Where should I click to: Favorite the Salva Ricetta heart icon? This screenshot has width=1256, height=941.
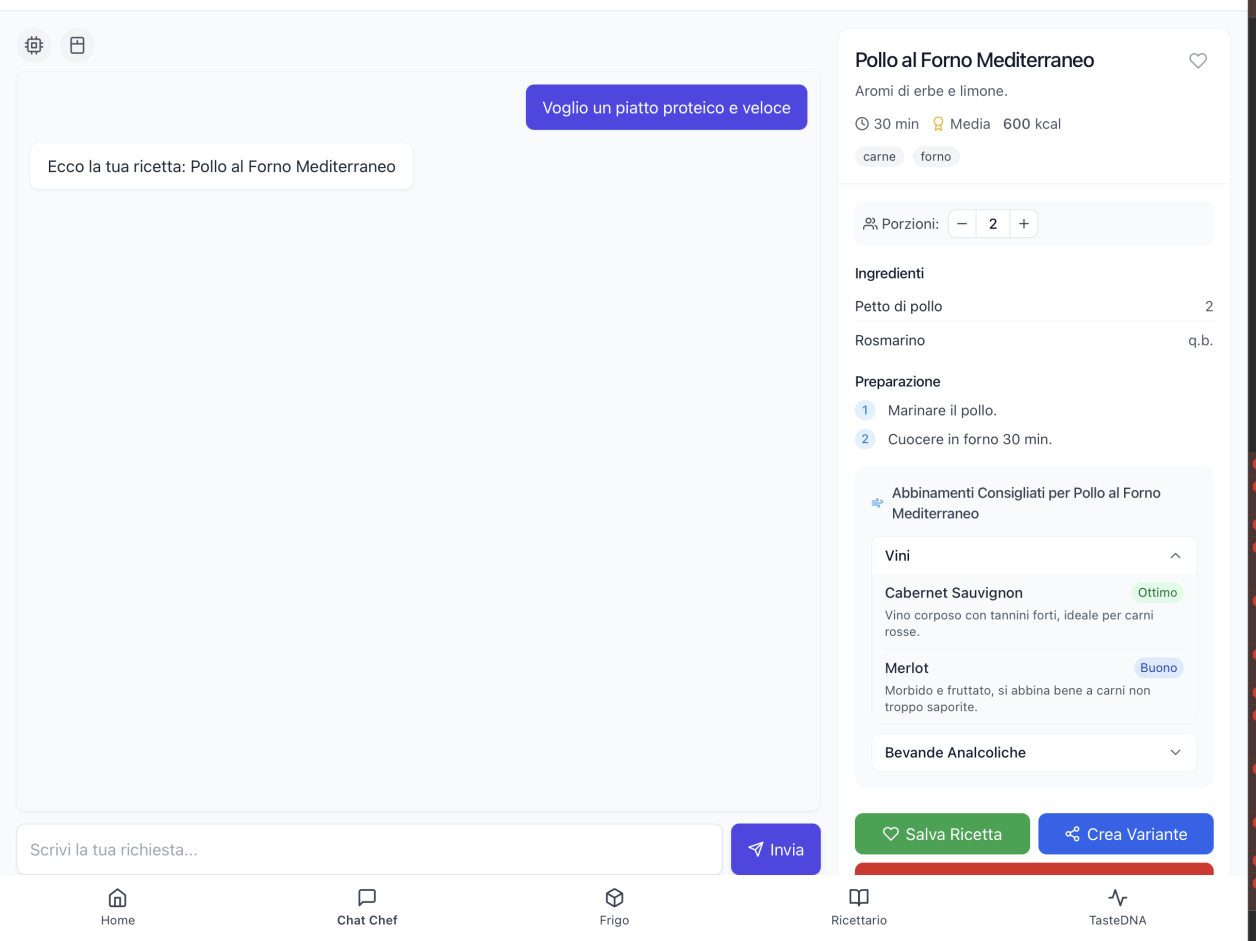coord(891,833)
